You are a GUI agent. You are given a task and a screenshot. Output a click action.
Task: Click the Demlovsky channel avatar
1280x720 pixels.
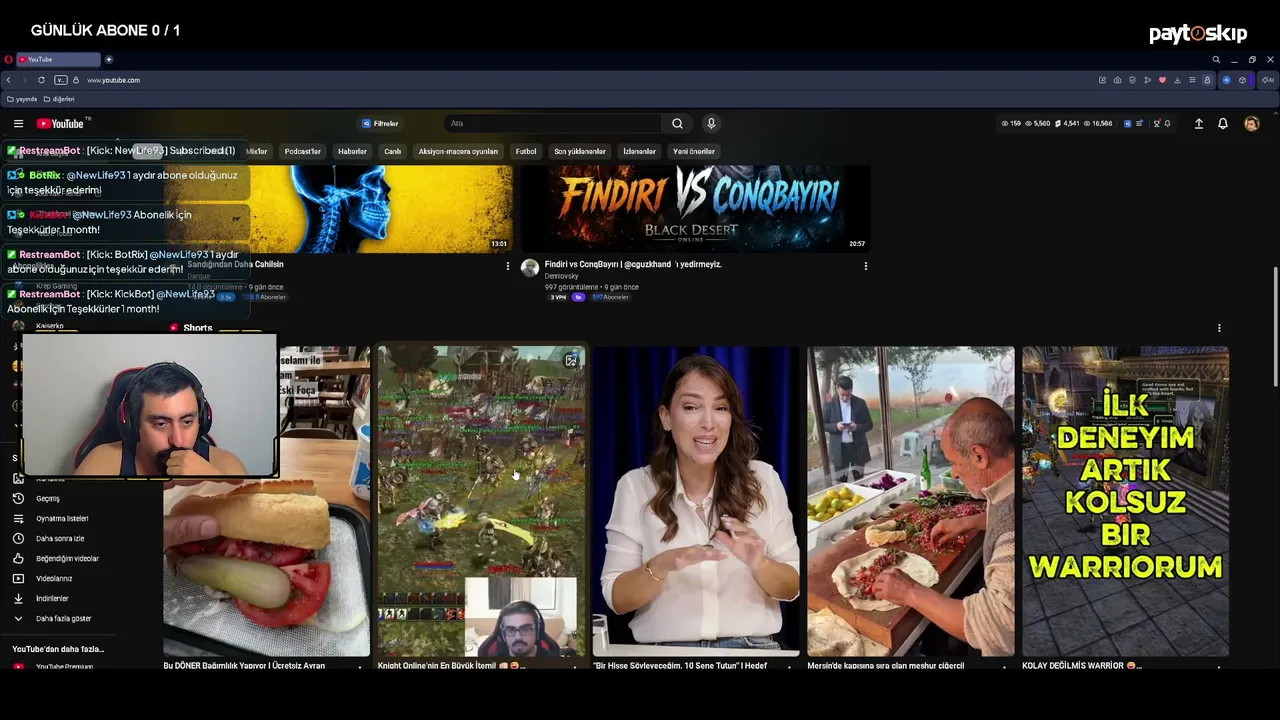coord(530,268)
